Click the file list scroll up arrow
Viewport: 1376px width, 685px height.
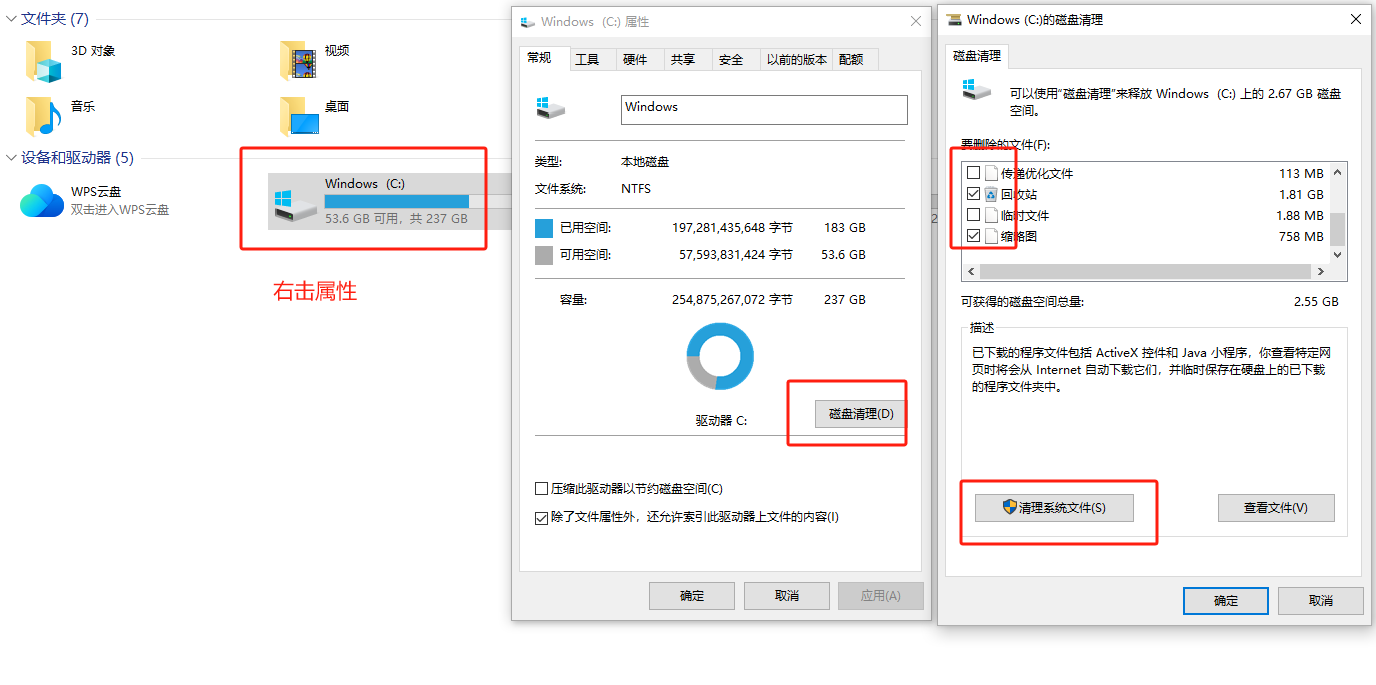[x=1338, y=172]
